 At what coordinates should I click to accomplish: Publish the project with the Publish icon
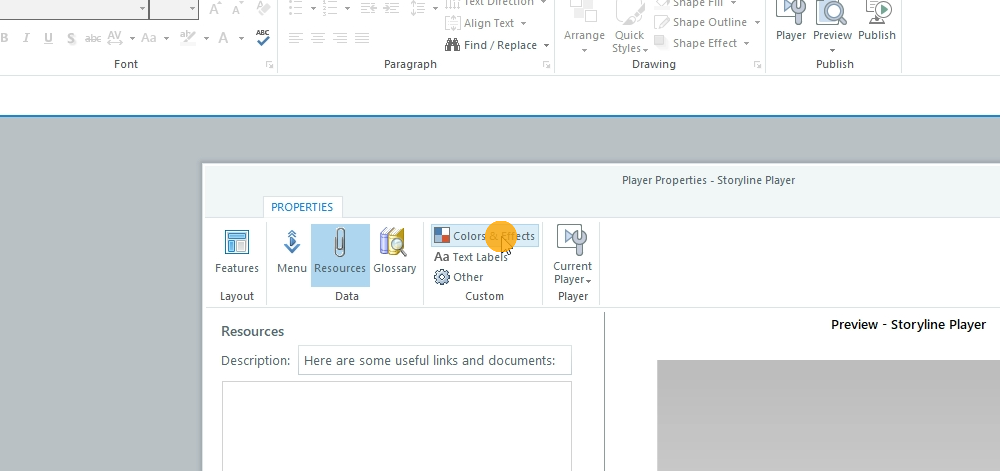tap(877, 21)
